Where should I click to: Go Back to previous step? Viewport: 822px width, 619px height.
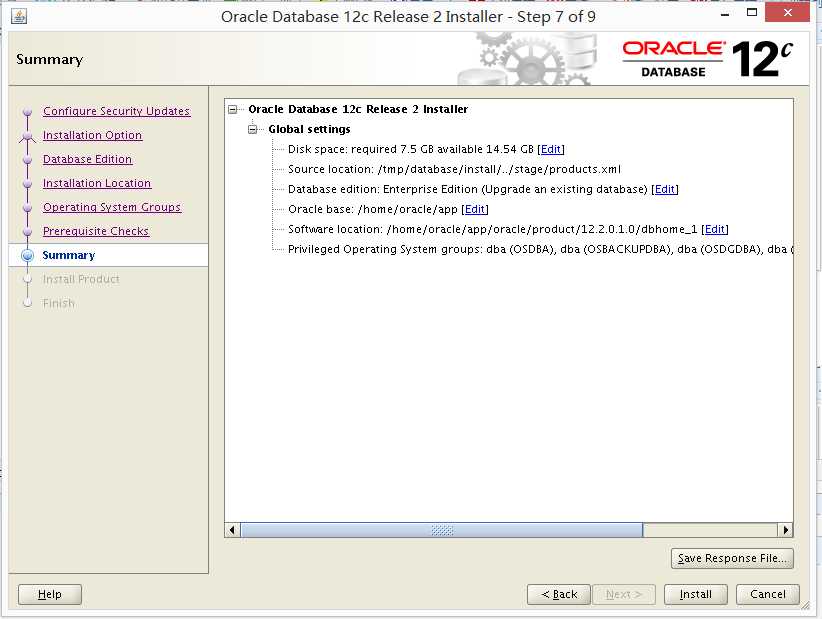559,594
